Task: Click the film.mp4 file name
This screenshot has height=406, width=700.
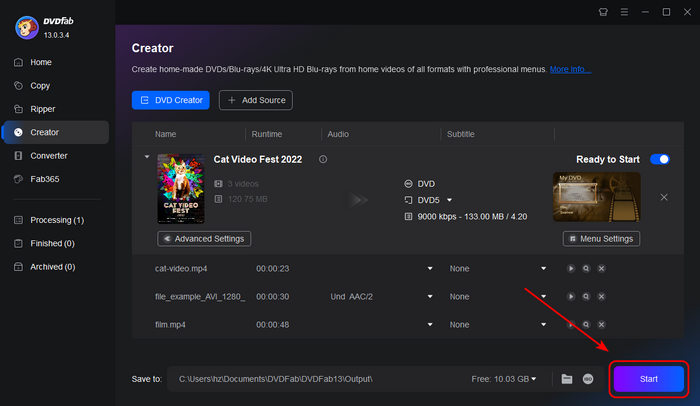Action: coord(170,325)
